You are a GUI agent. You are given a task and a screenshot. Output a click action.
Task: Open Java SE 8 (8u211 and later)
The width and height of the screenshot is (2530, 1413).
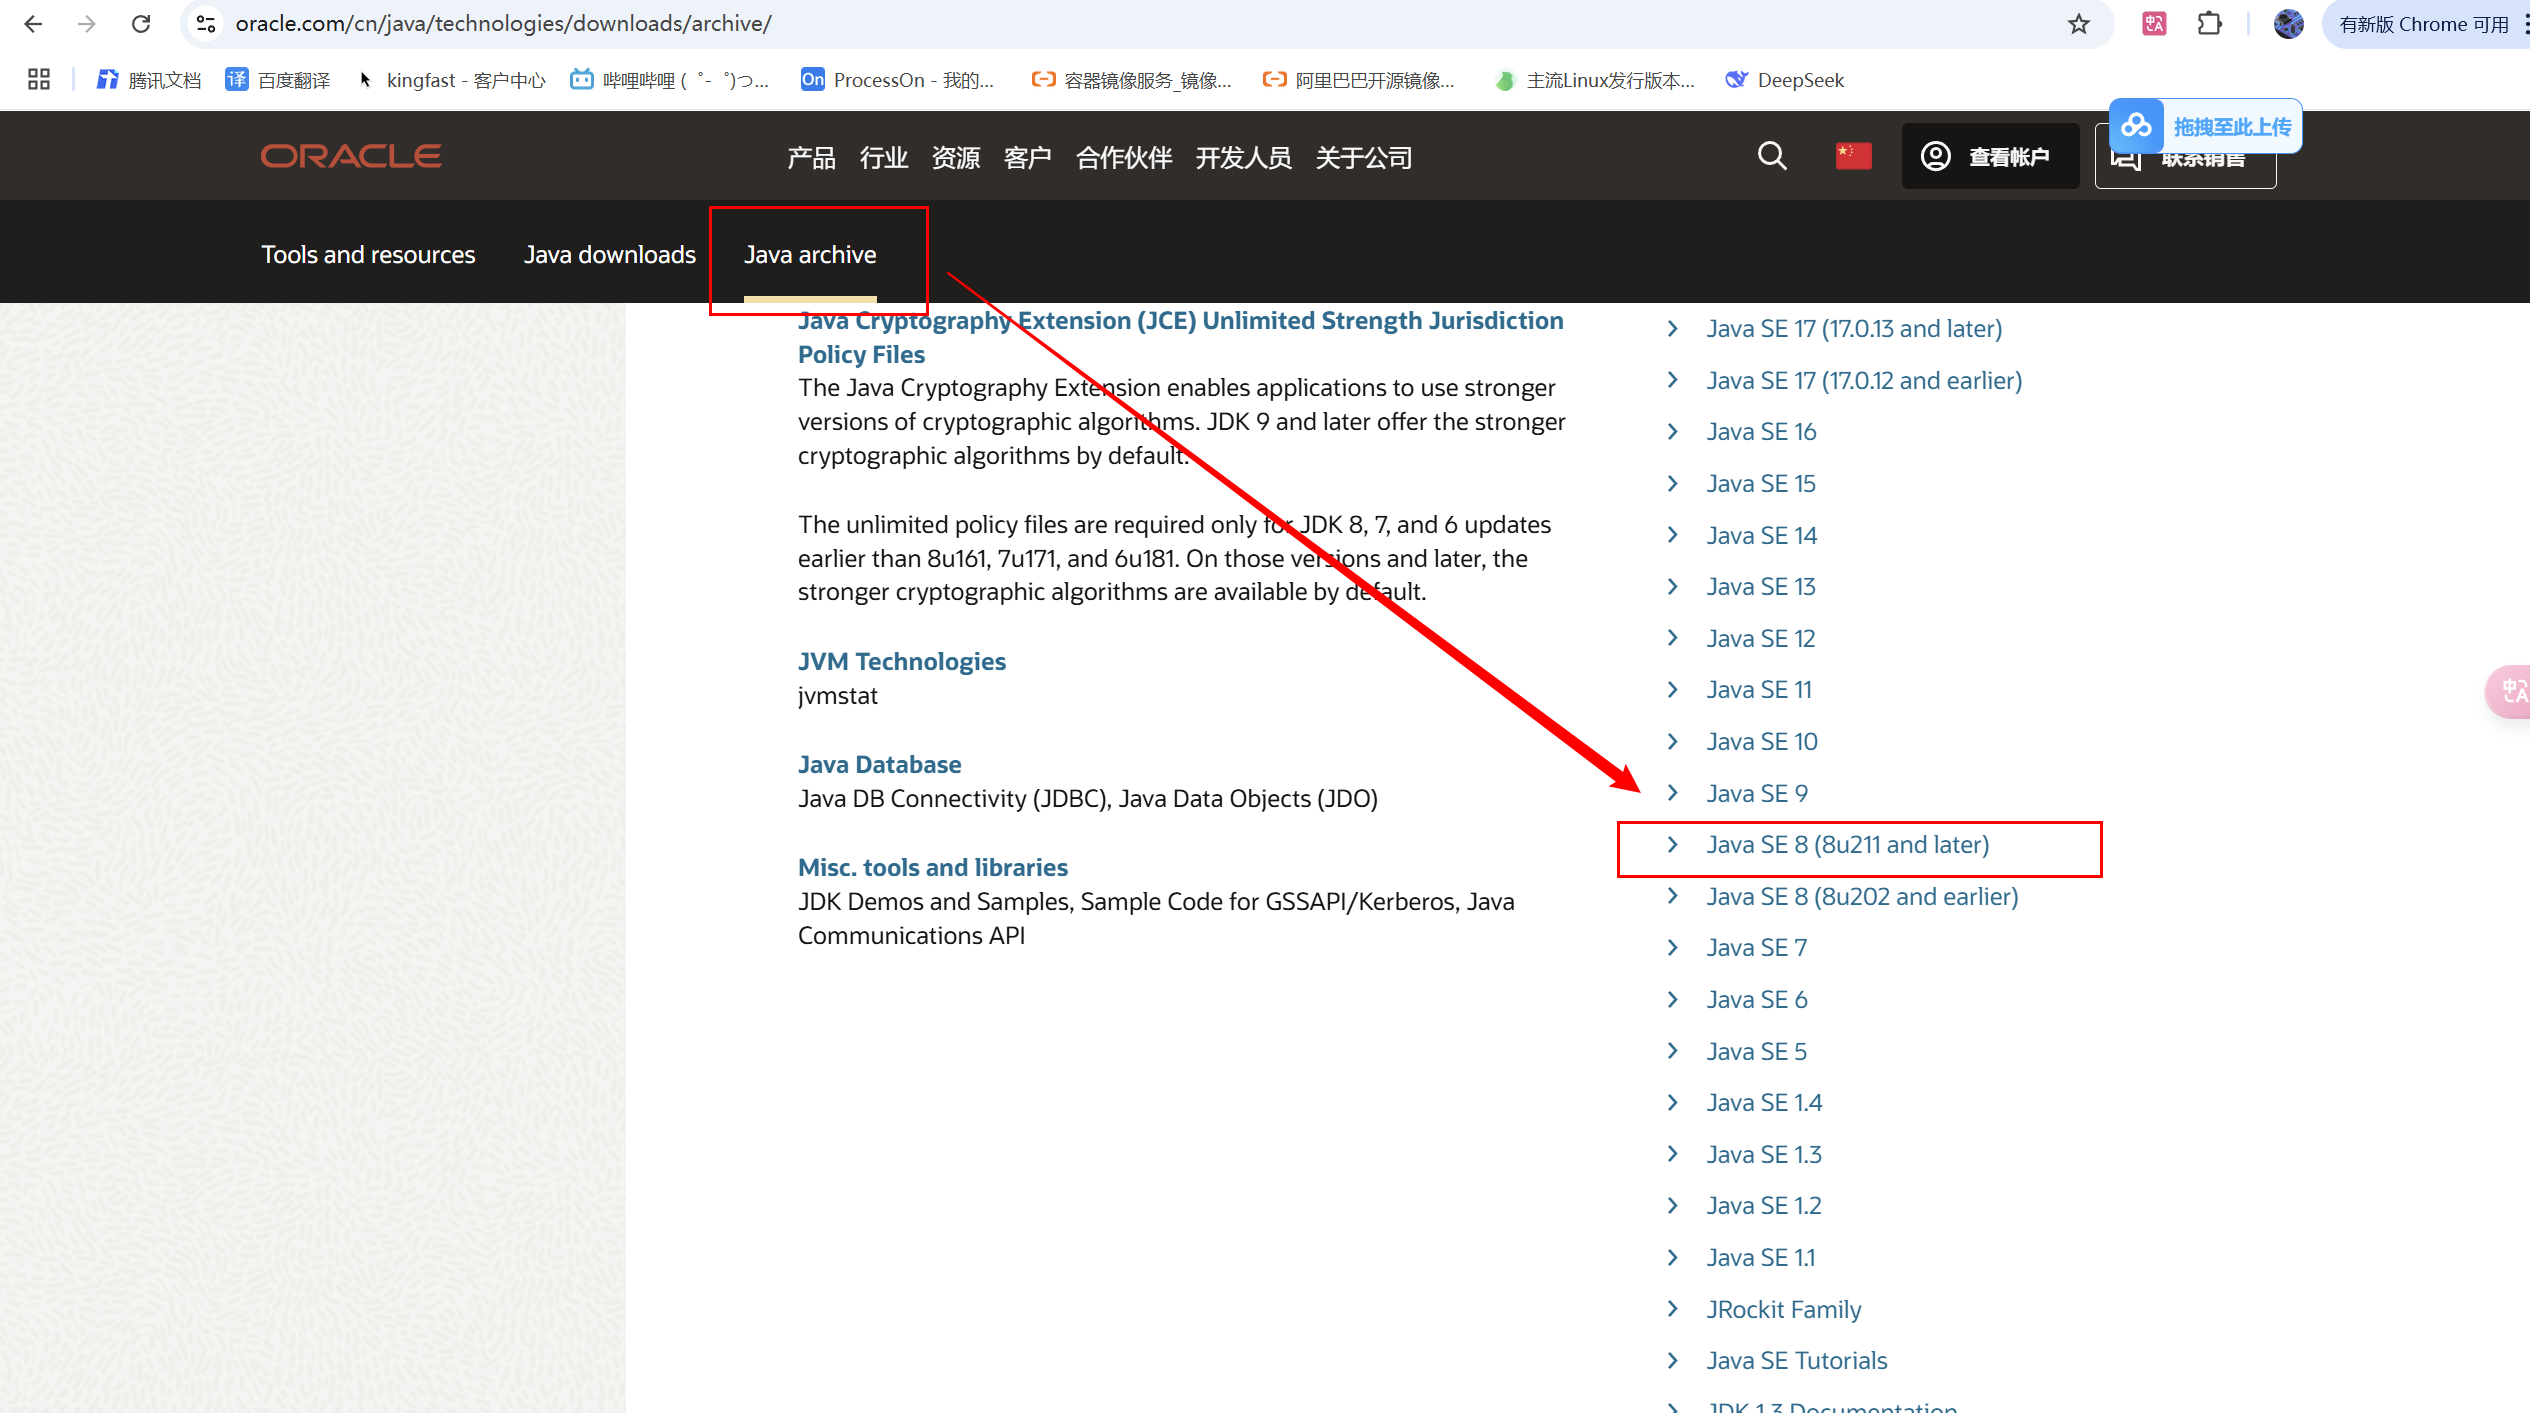[x=1847, y=845]
